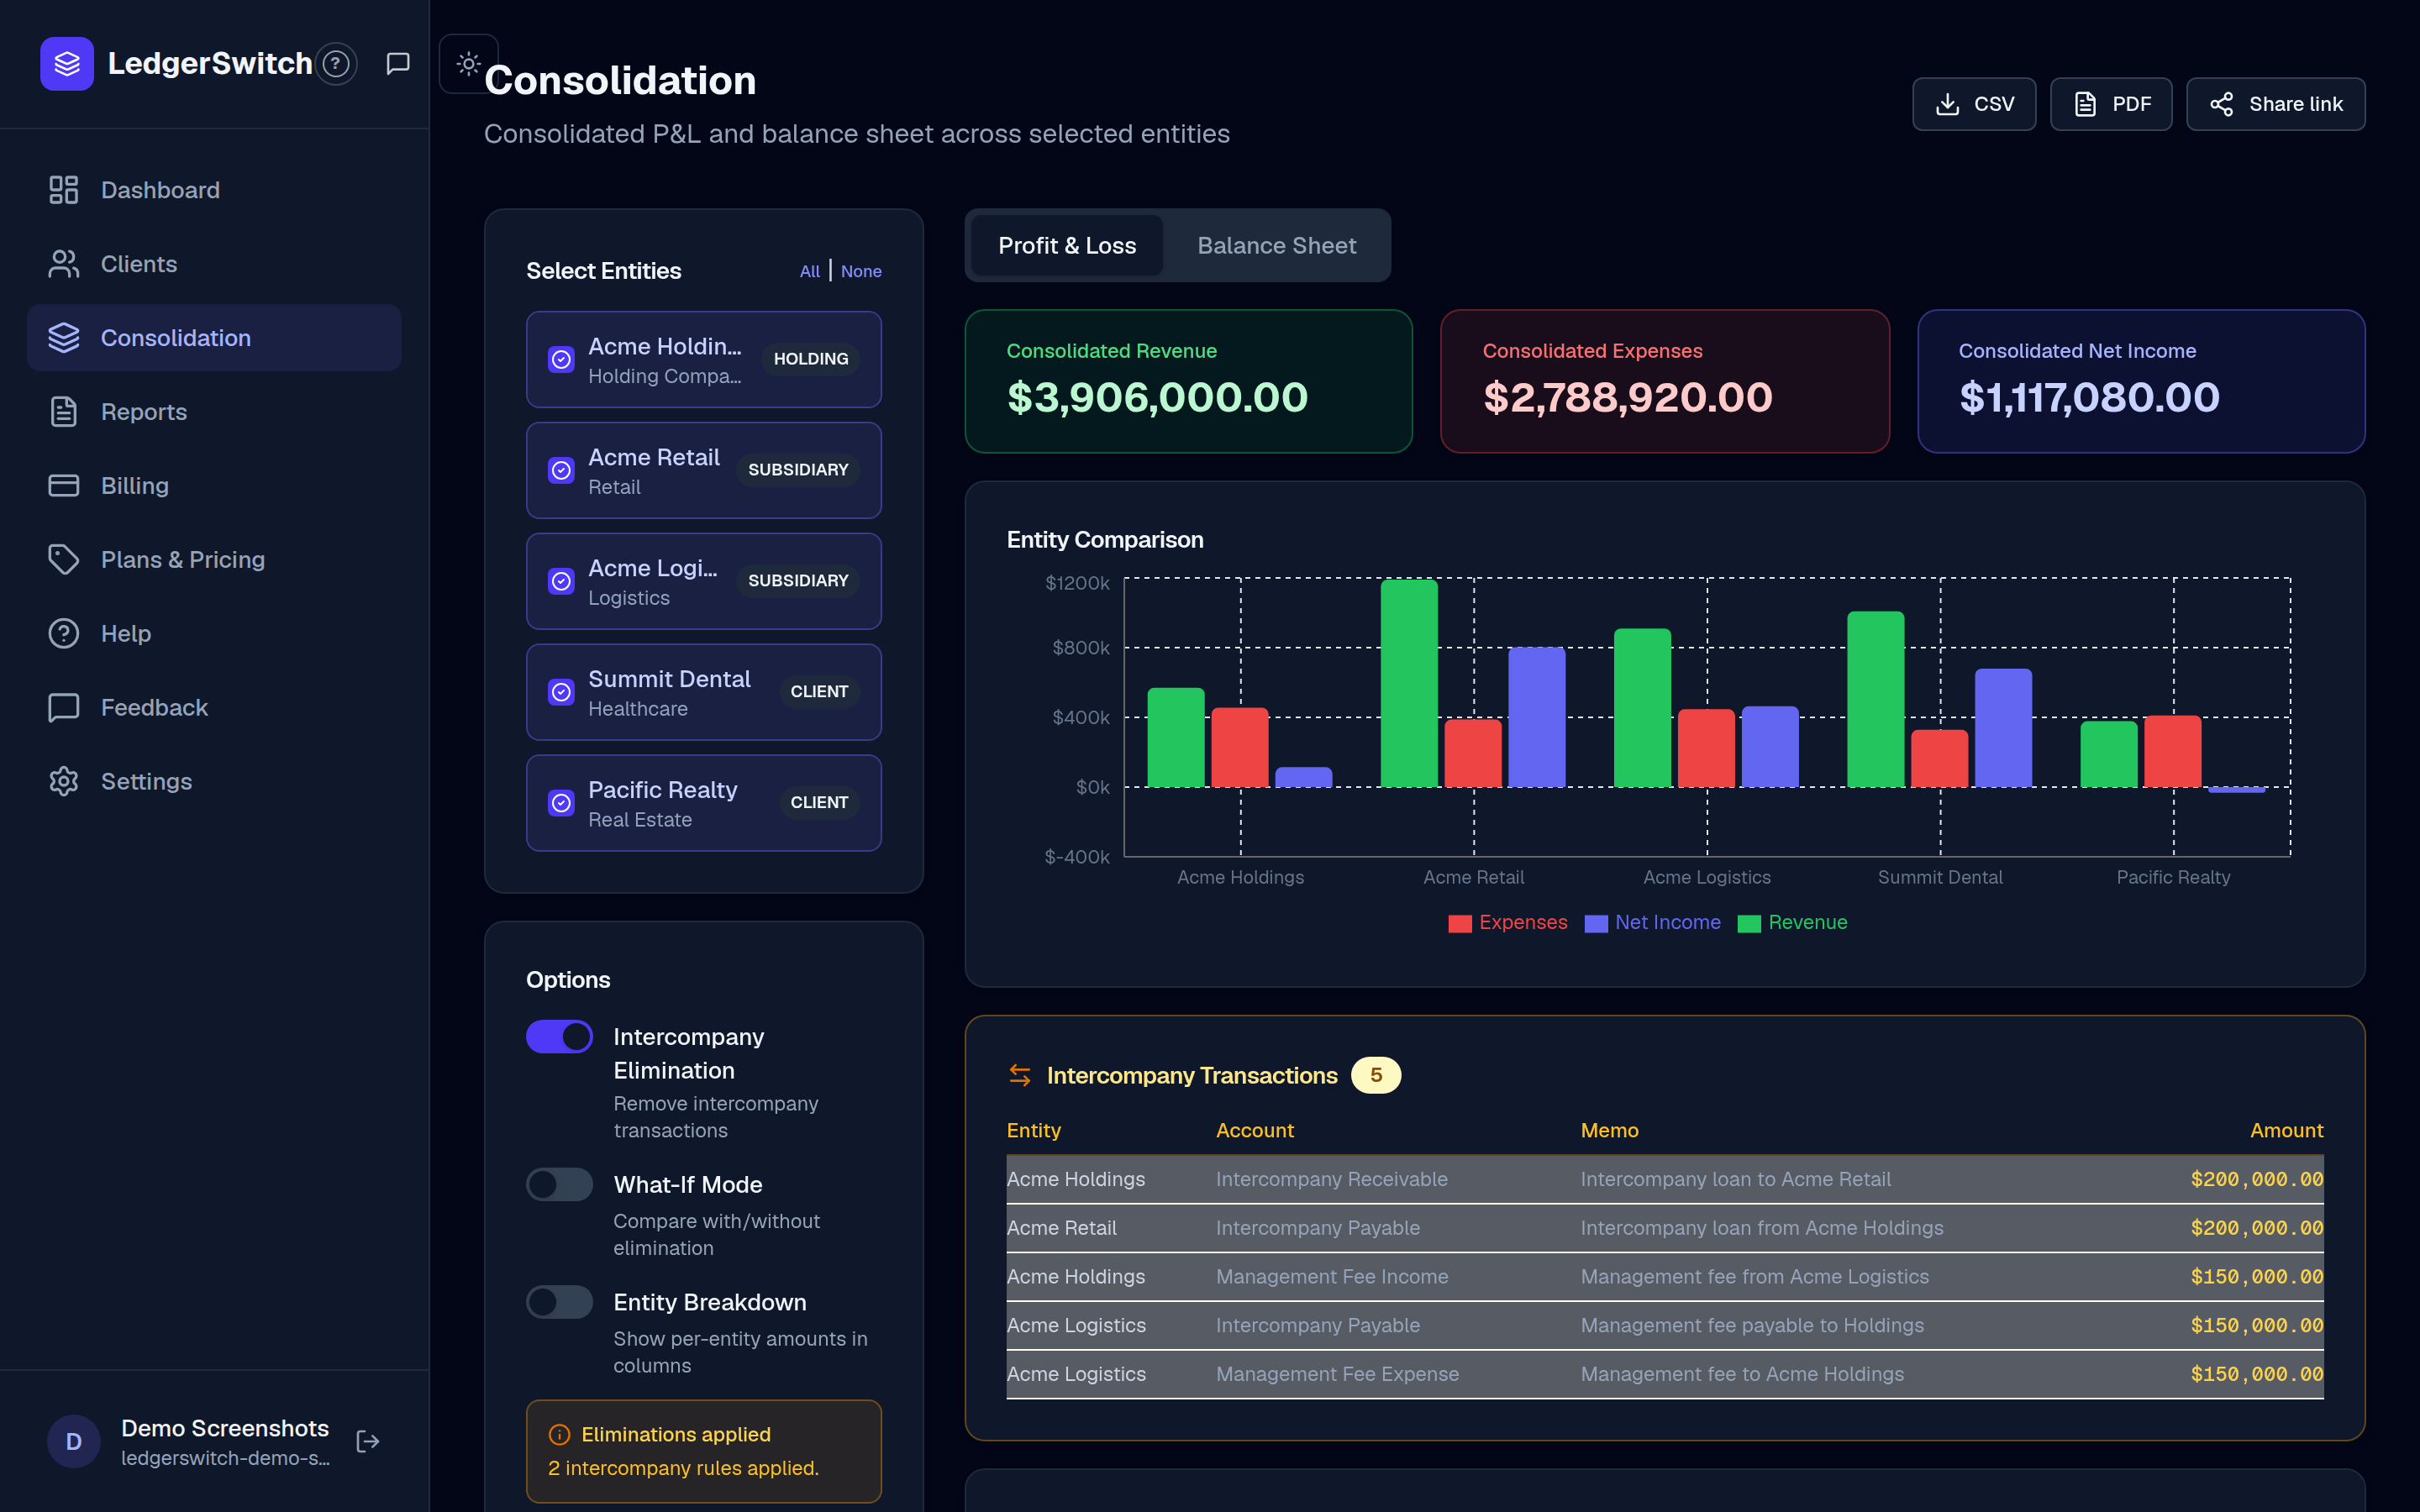Turn on the Entity Breakdown toggle

pos(560,1302)
